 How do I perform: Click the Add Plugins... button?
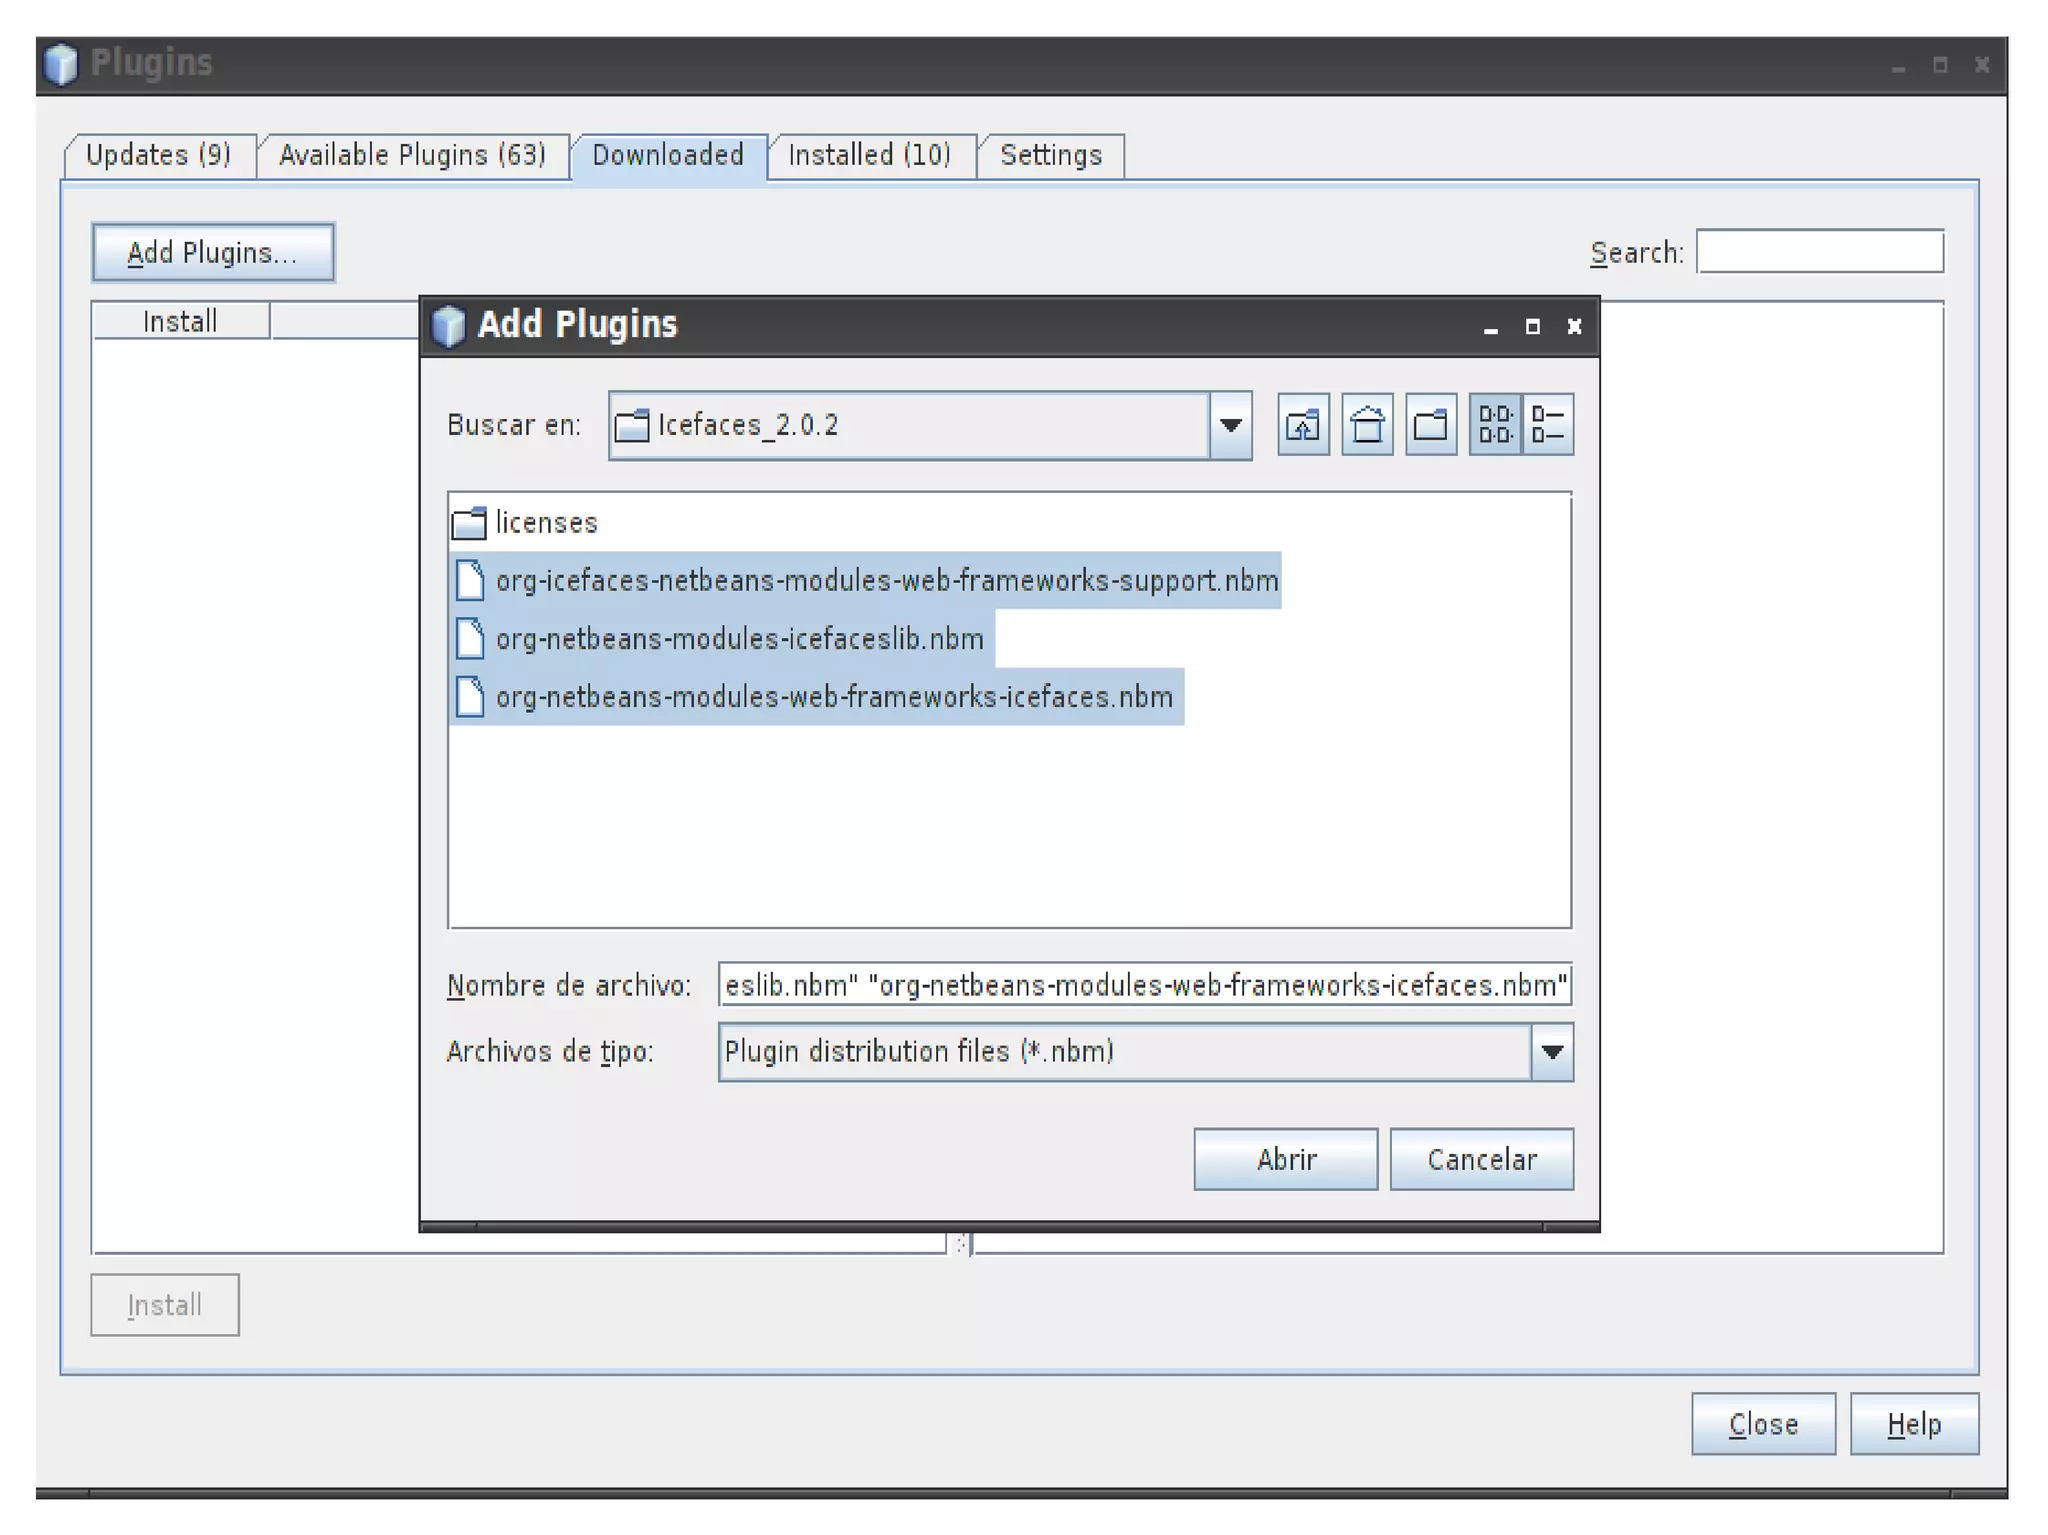213,253
